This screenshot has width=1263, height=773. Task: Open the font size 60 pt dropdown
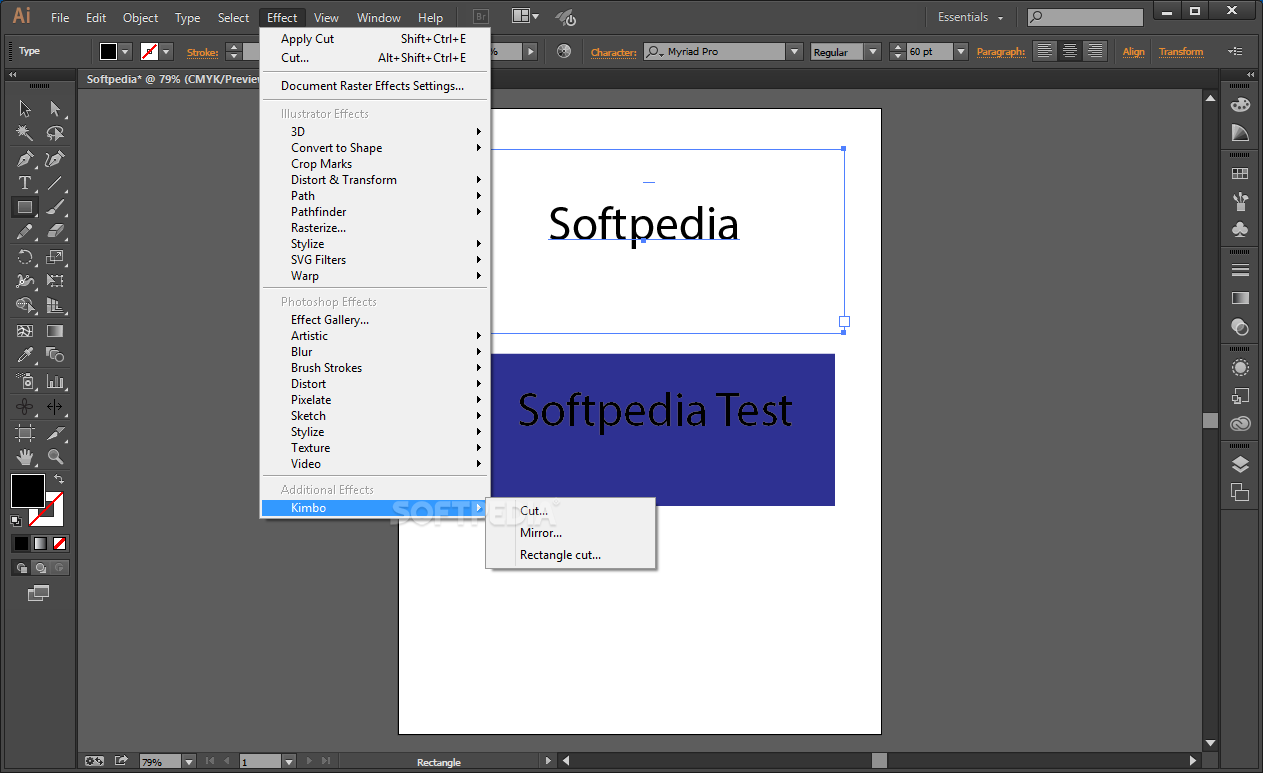pos(960,52)
